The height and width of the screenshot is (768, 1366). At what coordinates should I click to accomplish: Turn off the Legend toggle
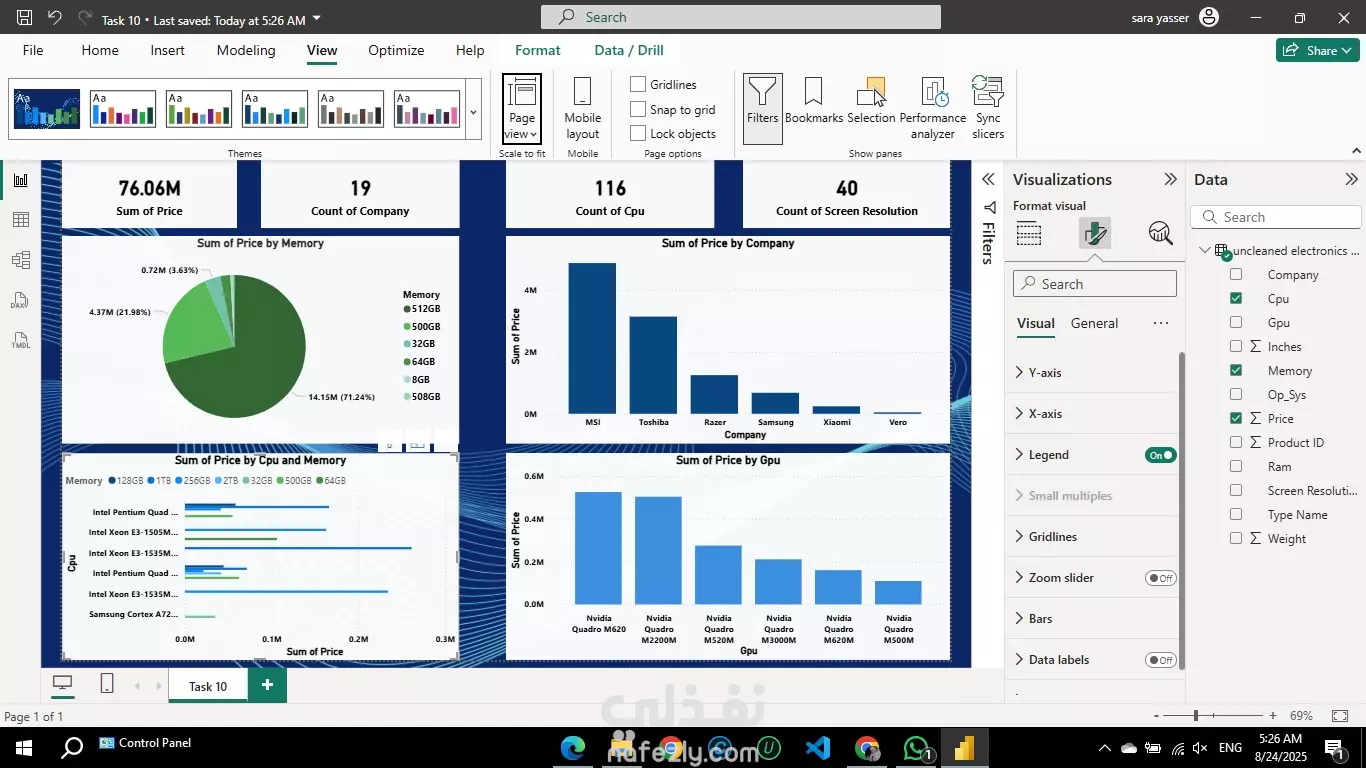click(x=1161, y=455)
